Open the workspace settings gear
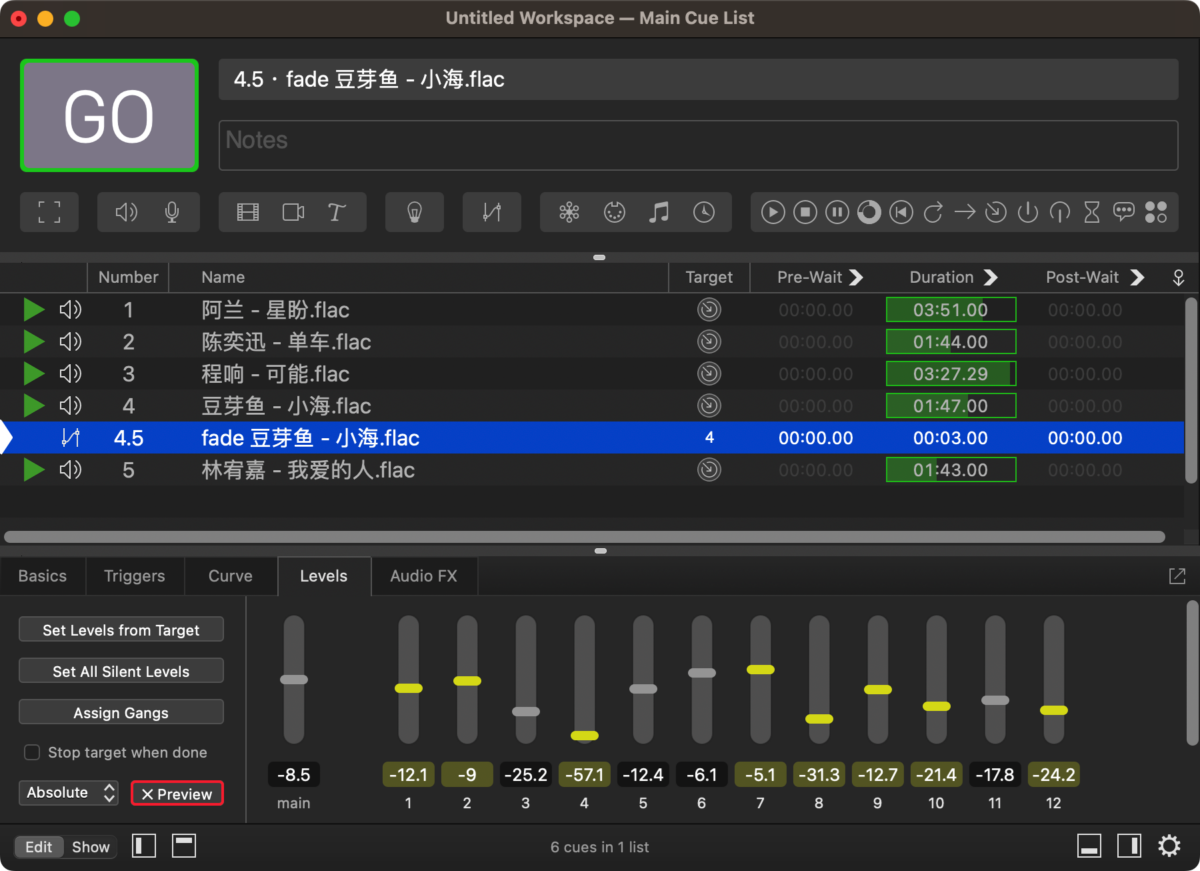 click(1169, 846)
